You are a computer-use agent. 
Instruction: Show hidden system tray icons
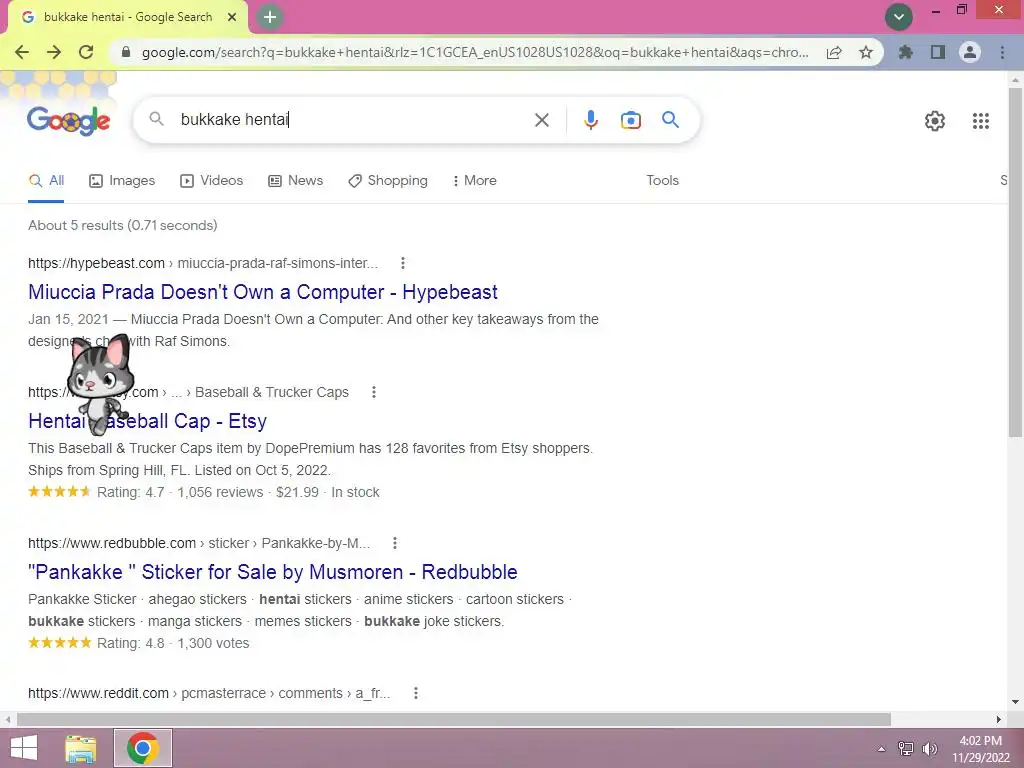(881, 749)
